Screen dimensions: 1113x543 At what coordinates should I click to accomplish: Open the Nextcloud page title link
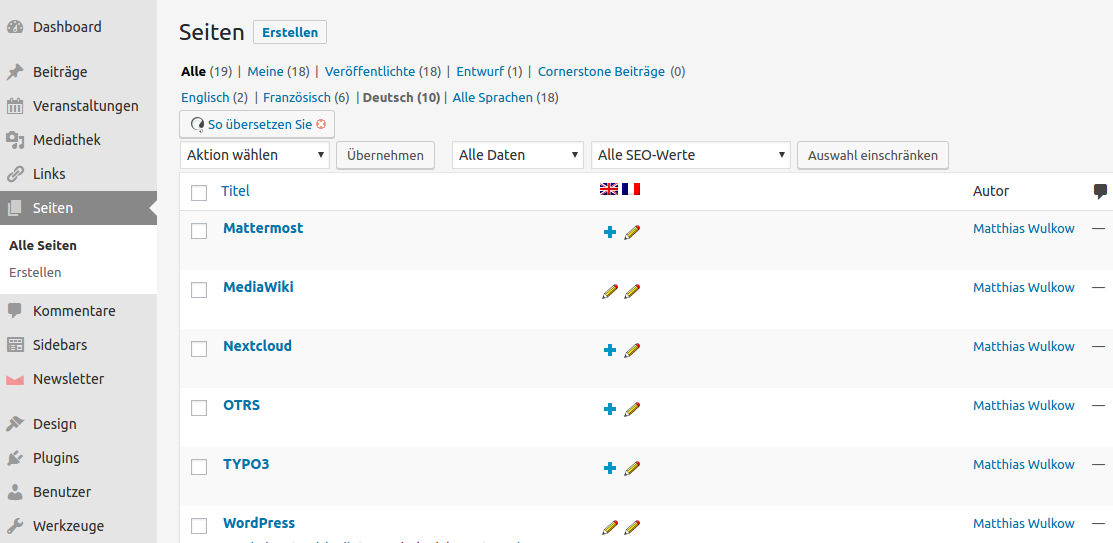tap(258, 346)
